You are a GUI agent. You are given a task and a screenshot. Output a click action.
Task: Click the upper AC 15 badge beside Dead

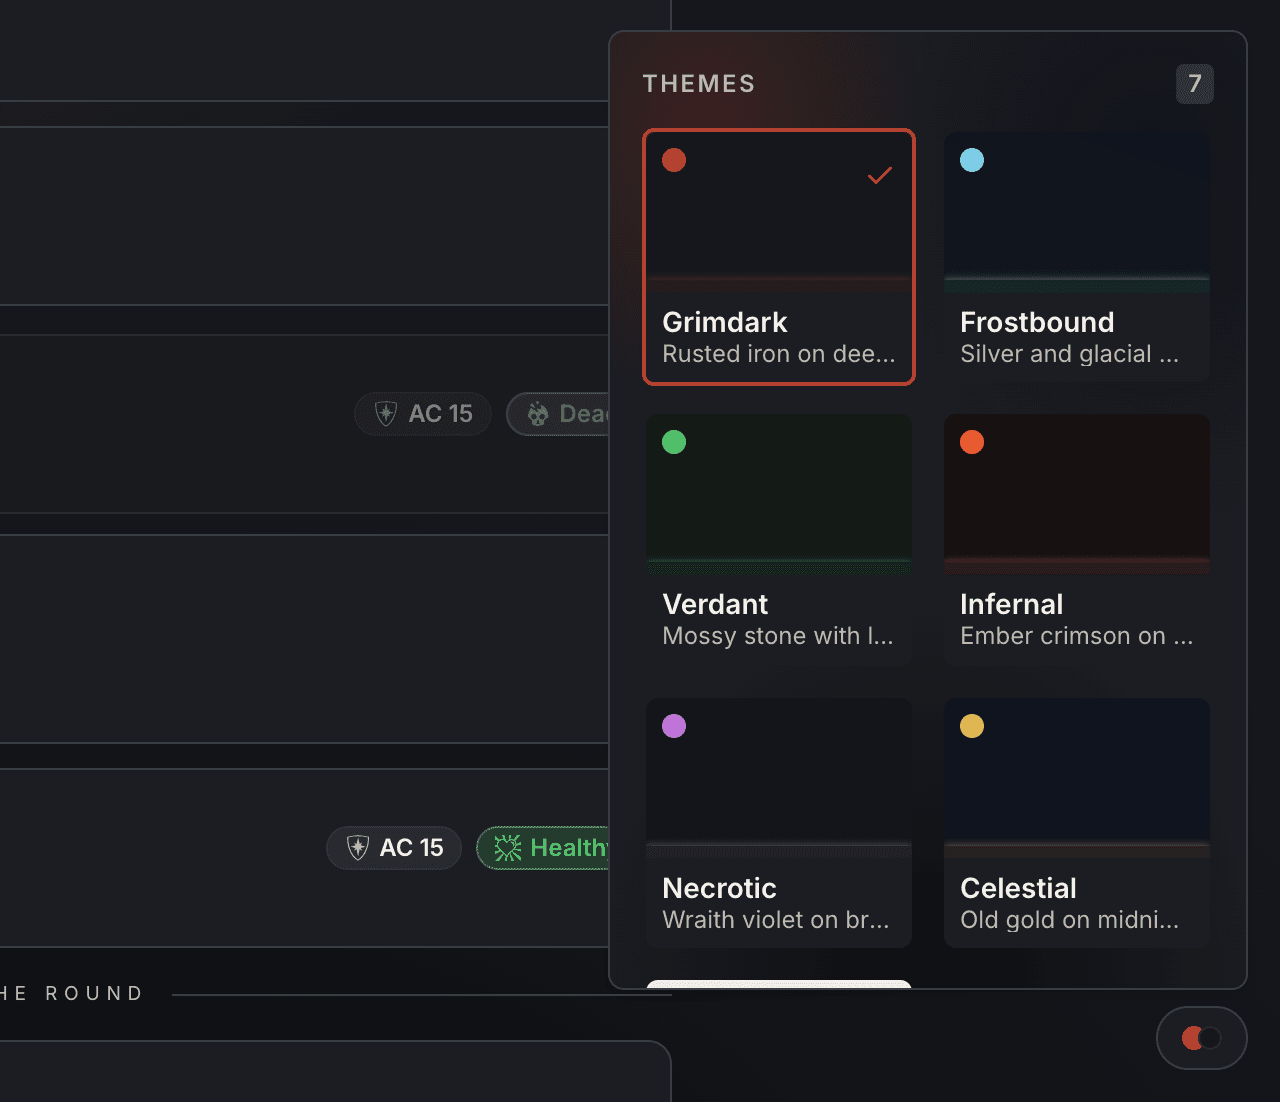pos(423,414)
